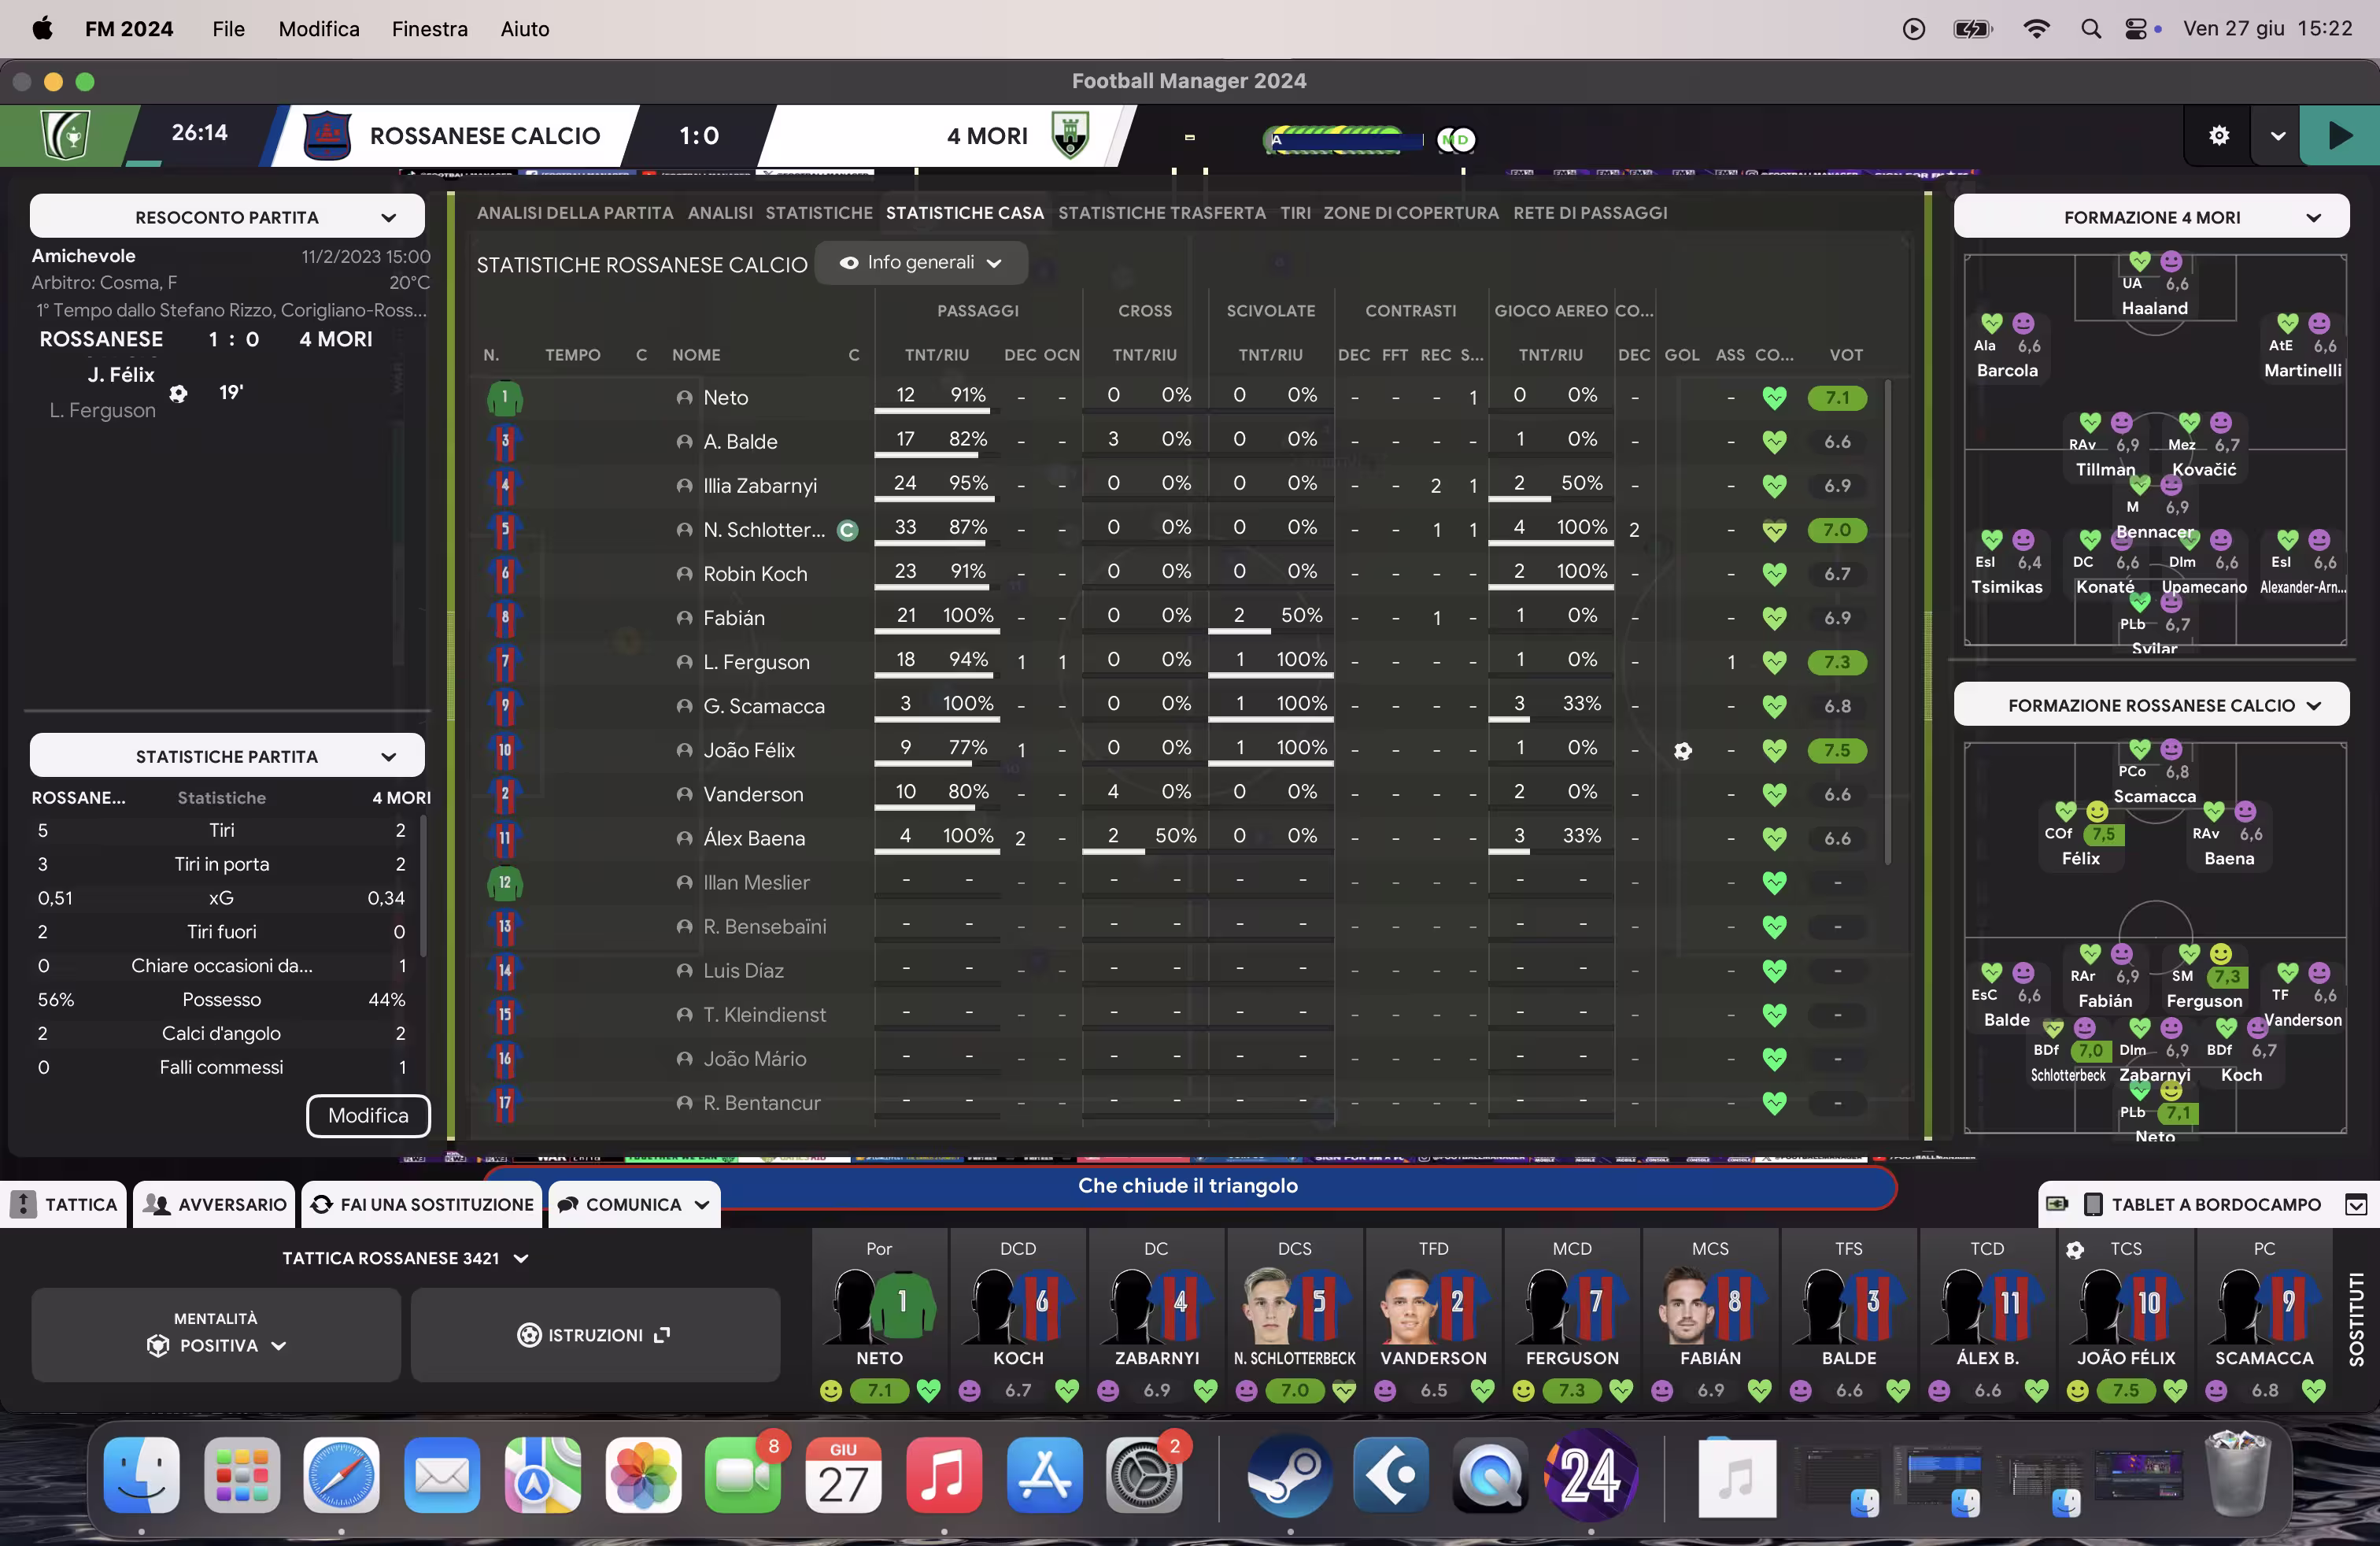Screen dimensions: 2380x1546
Task: Click the player stats table scrollbar
Action: 1887,622
